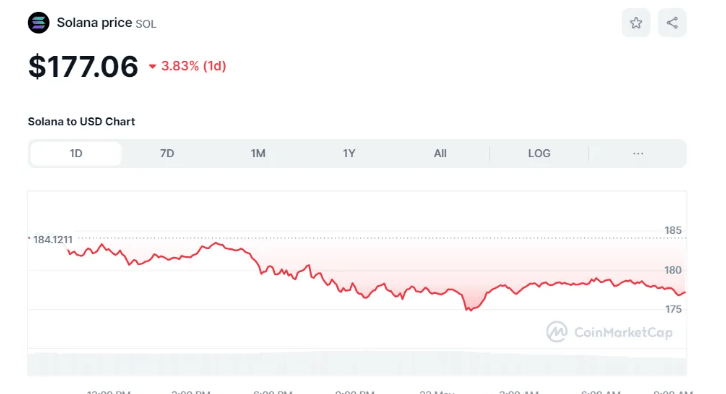726x394 pixels.
Task: Show the All time price chart
Action: pyautogui.click(x=440, y=153)
